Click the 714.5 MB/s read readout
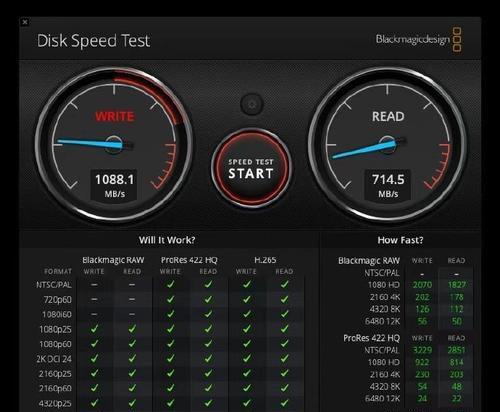The height and width of the screenshot is (412, 500). pyautogui.click(x=388, y=185)
